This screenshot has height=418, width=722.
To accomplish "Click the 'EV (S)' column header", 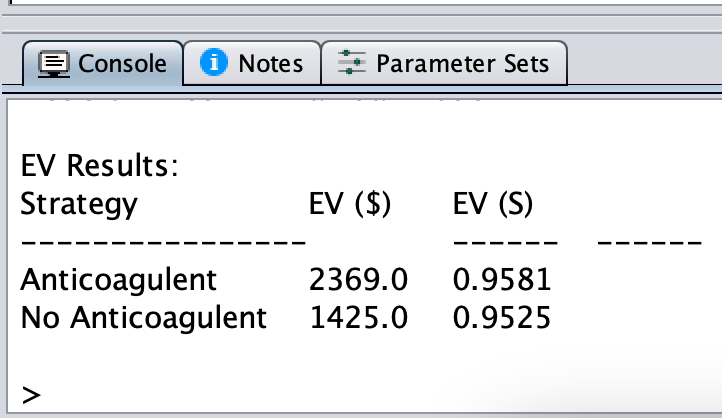I will 493,204.
